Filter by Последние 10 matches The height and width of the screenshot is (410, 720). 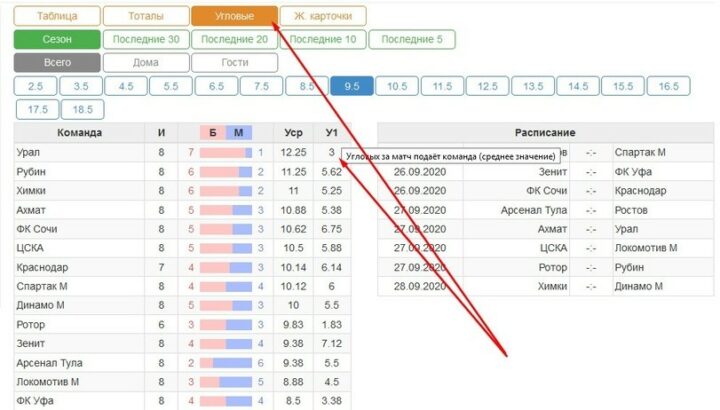[323, 39]
